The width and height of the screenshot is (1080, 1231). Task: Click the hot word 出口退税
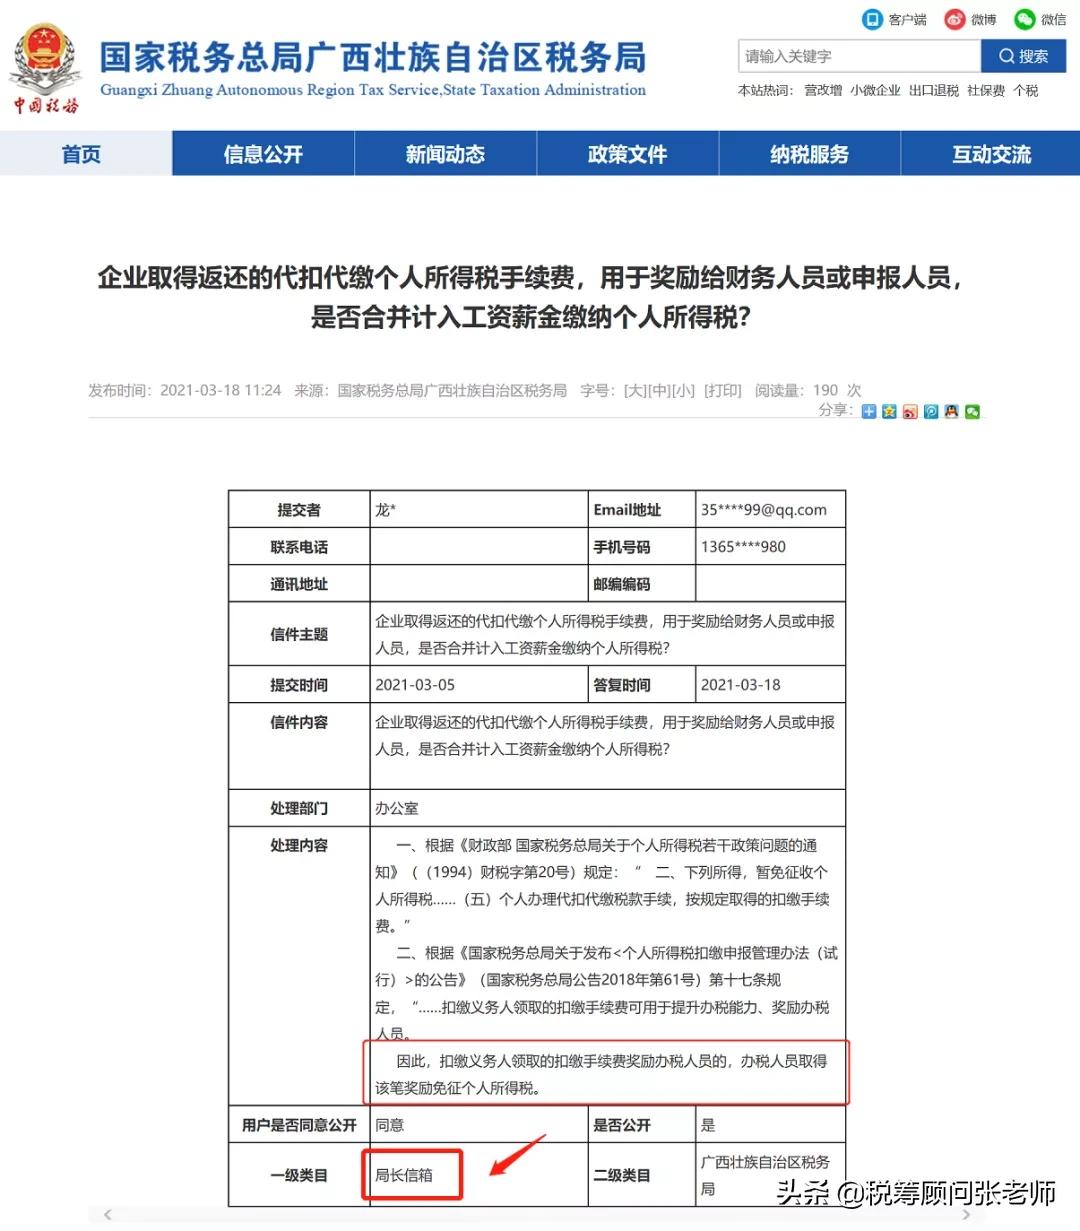coord(933,90)
